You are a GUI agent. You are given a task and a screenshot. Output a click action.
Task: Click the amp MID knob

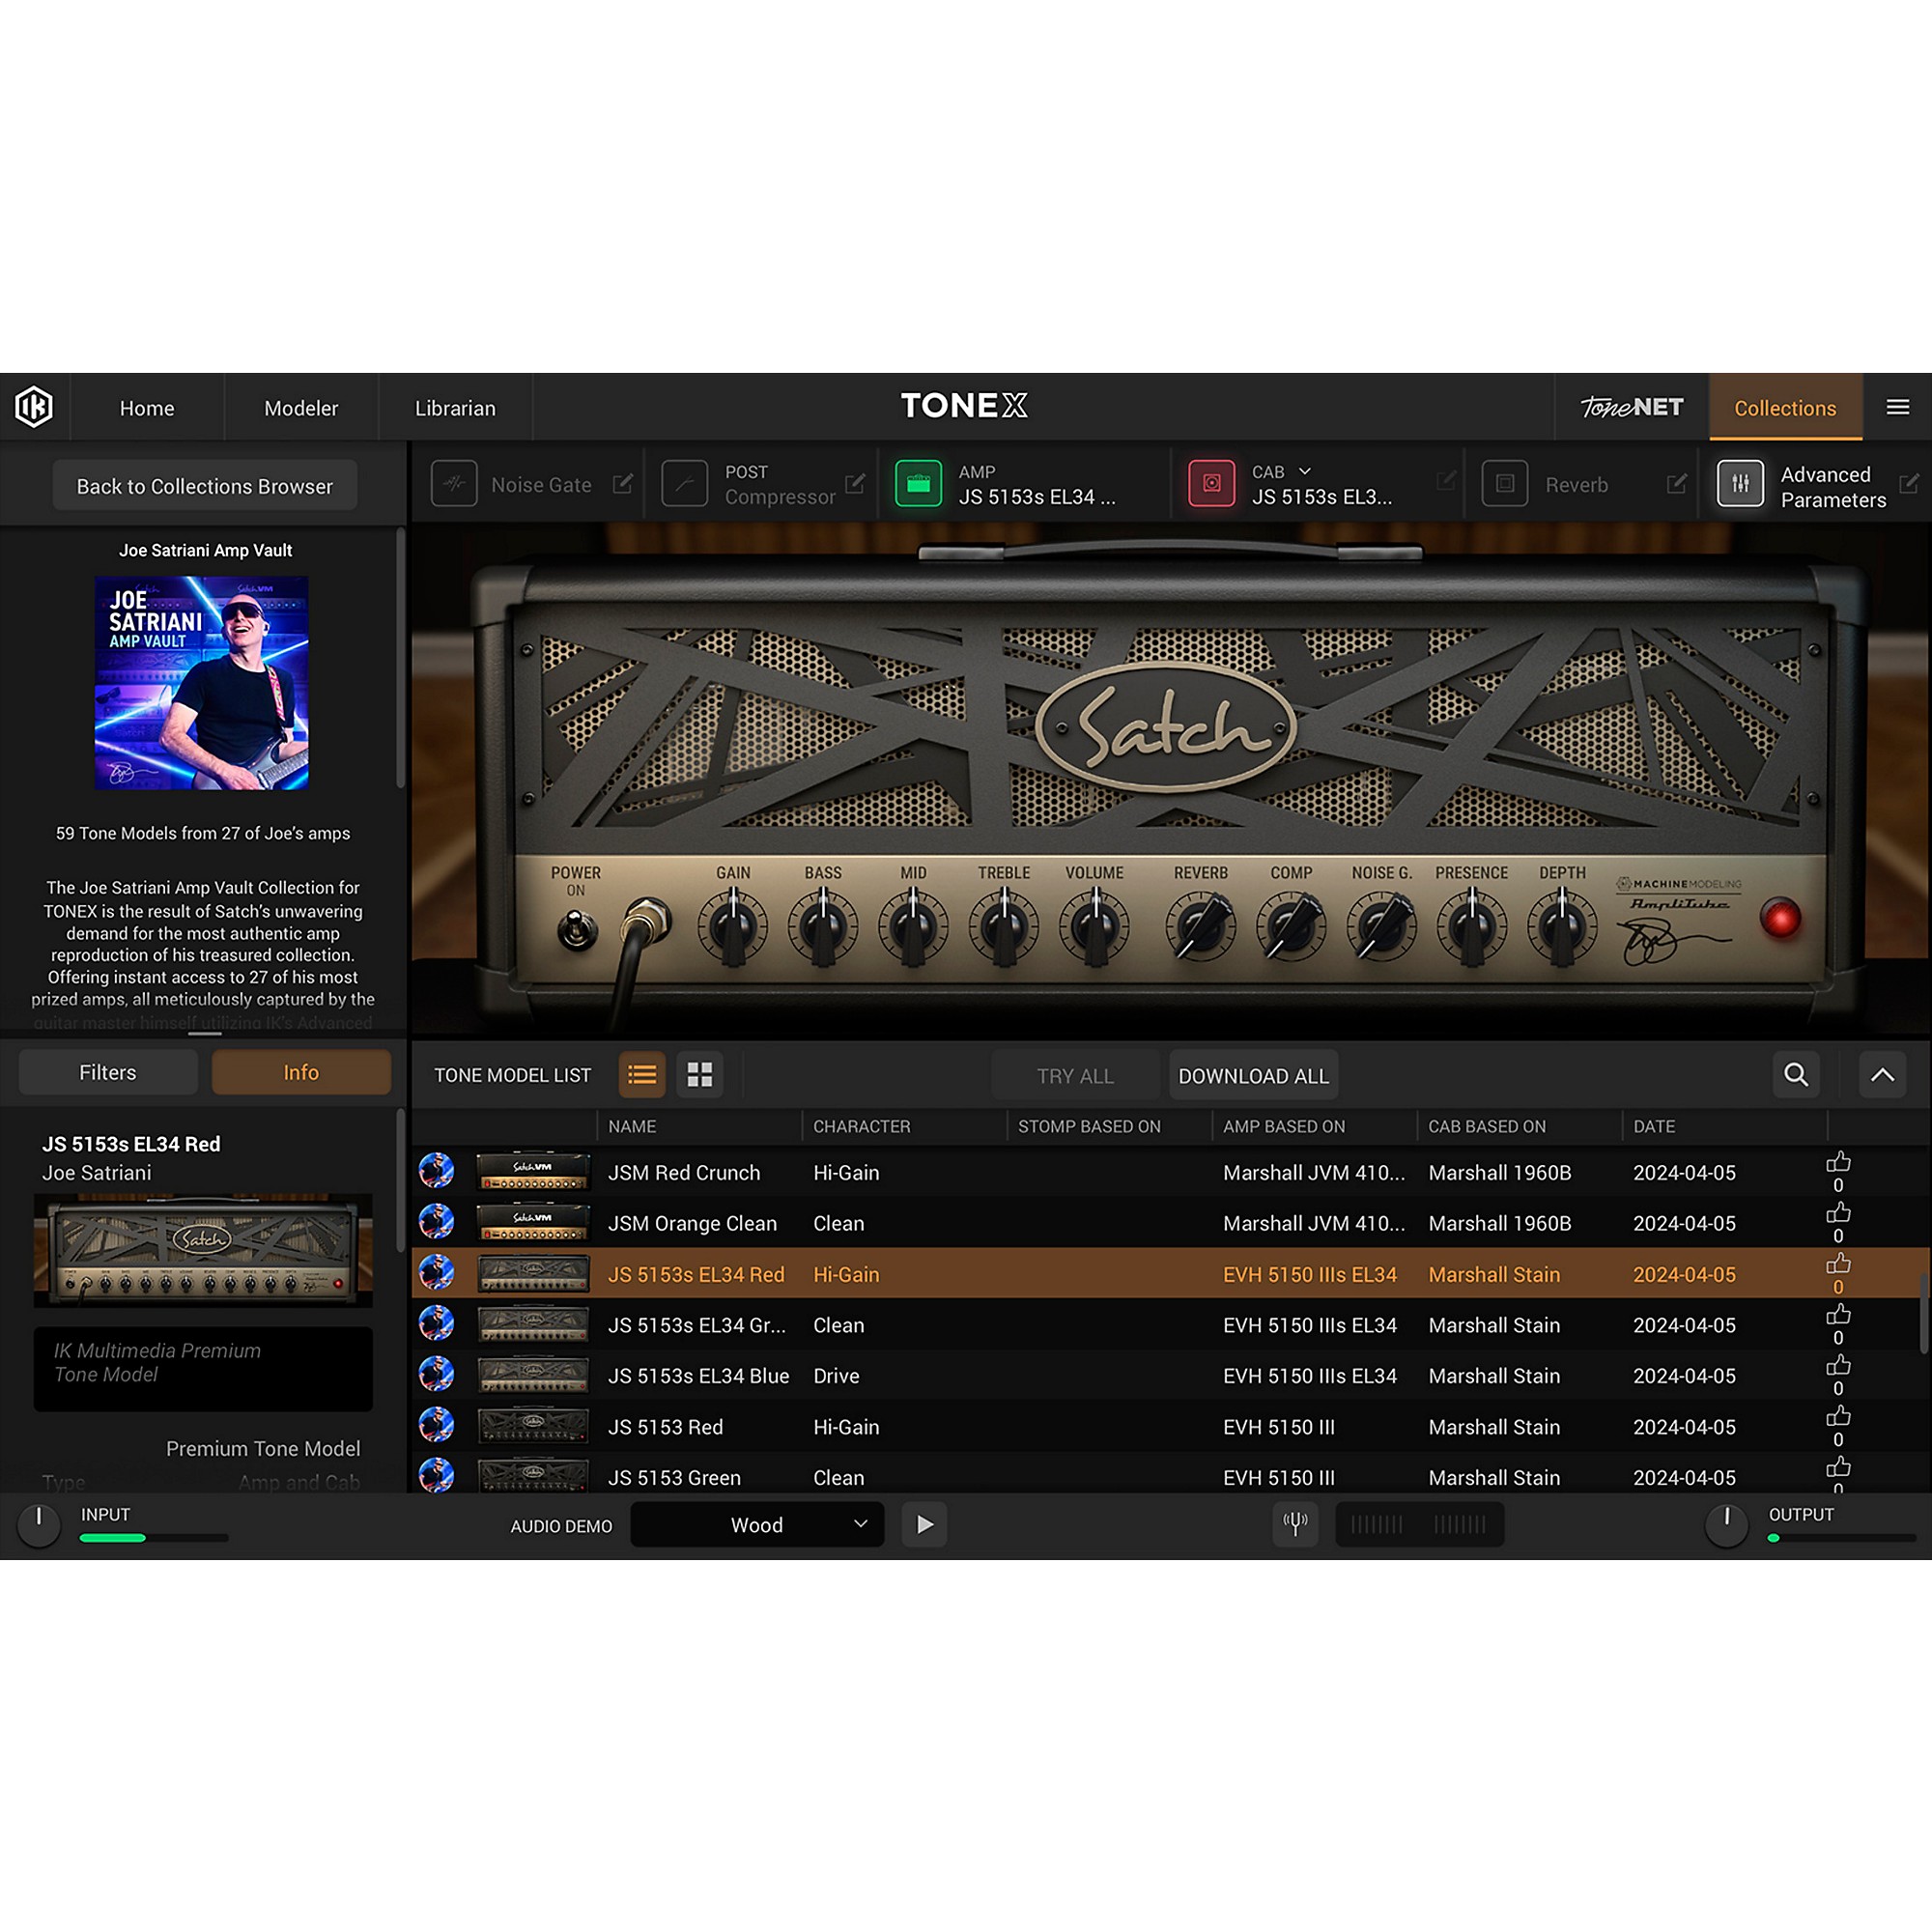click(x=913, y=925)
